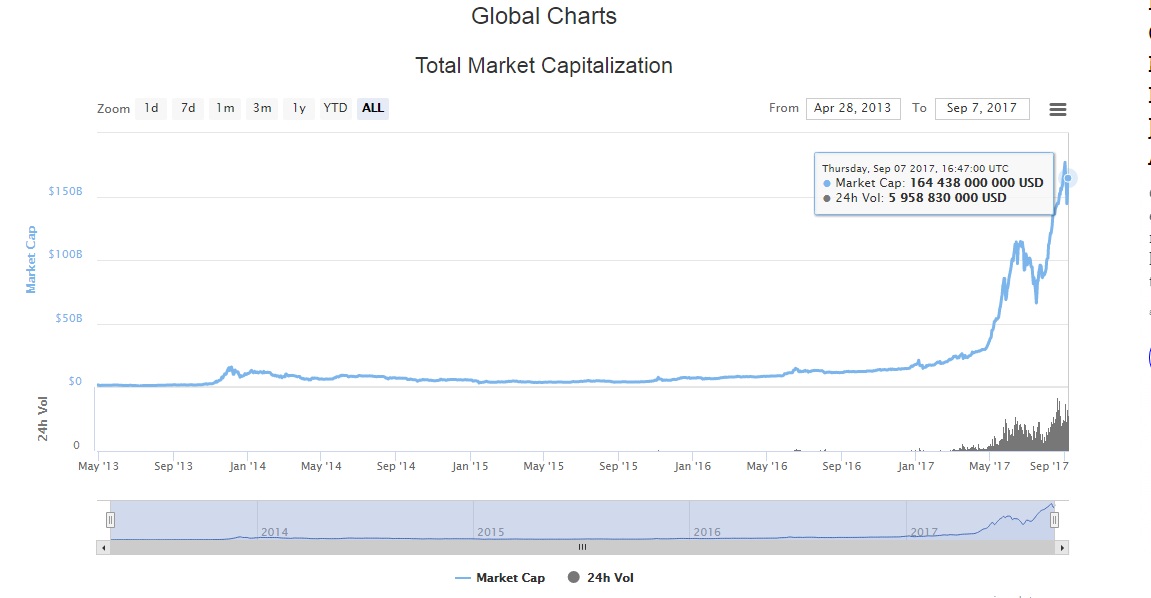This screenshot has height=598, width=1151.
Task: Select the 1m zoom option
Action: pos(225,108)
